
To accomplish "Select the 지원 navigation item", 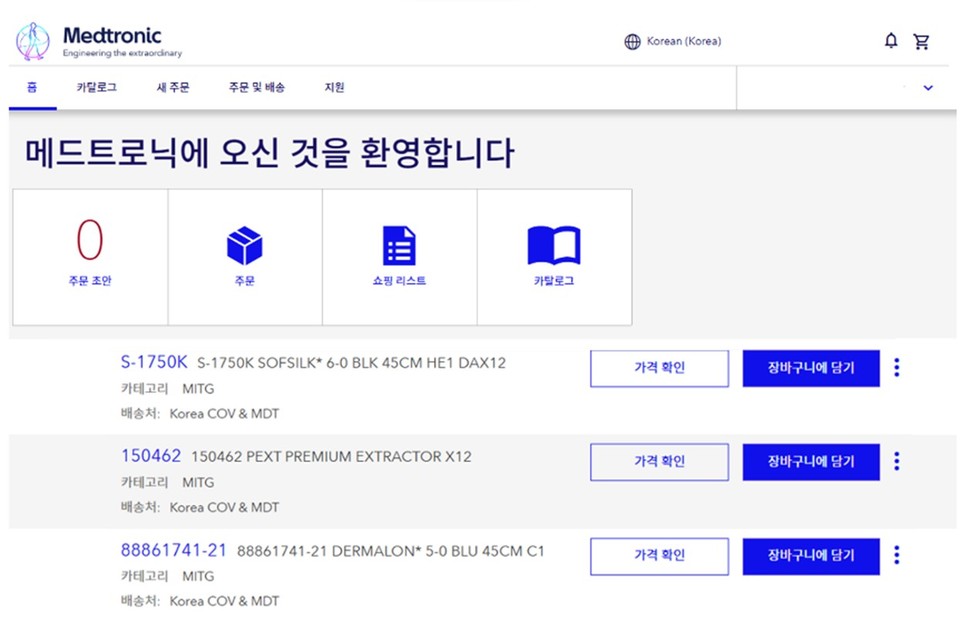I will 334,88.
